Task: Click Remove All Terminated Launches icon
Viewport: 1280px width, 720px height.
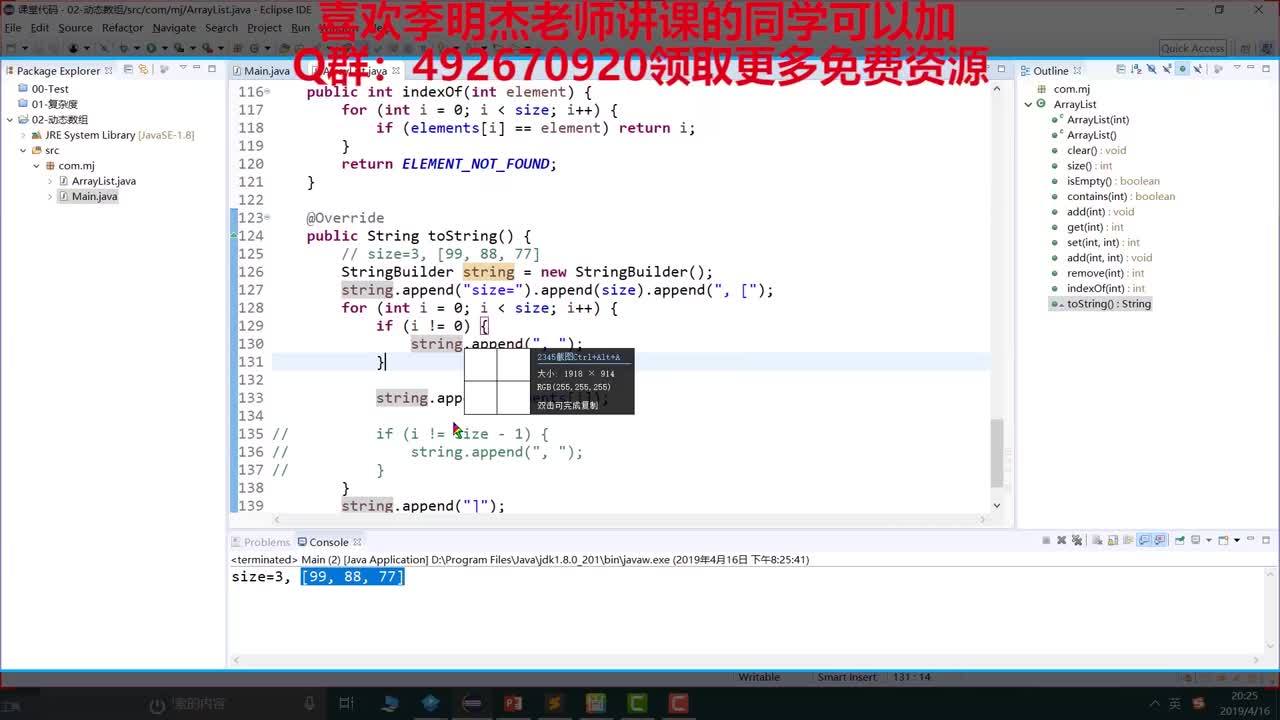Action: [x=1077, y=541]
